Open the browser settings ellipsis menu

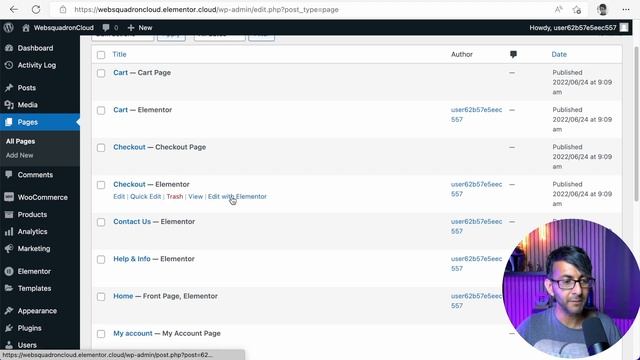[x=626, y=9]
